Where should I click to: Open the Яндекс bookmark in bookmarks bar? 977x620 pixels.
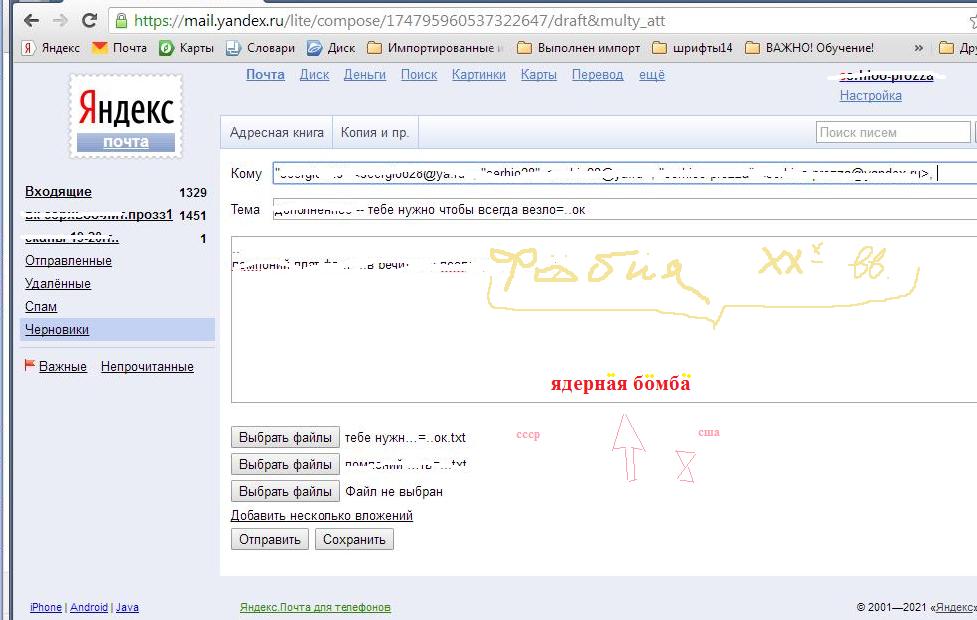[x=51, y=47]
